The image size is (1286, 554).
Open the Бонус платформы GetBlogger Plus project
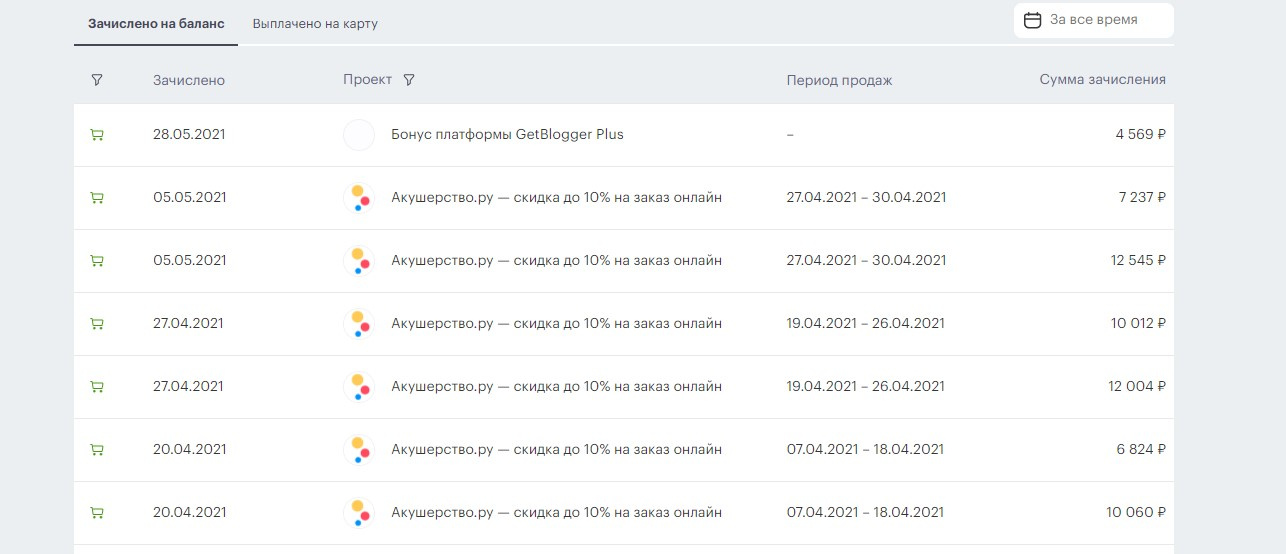coord(507,134)
